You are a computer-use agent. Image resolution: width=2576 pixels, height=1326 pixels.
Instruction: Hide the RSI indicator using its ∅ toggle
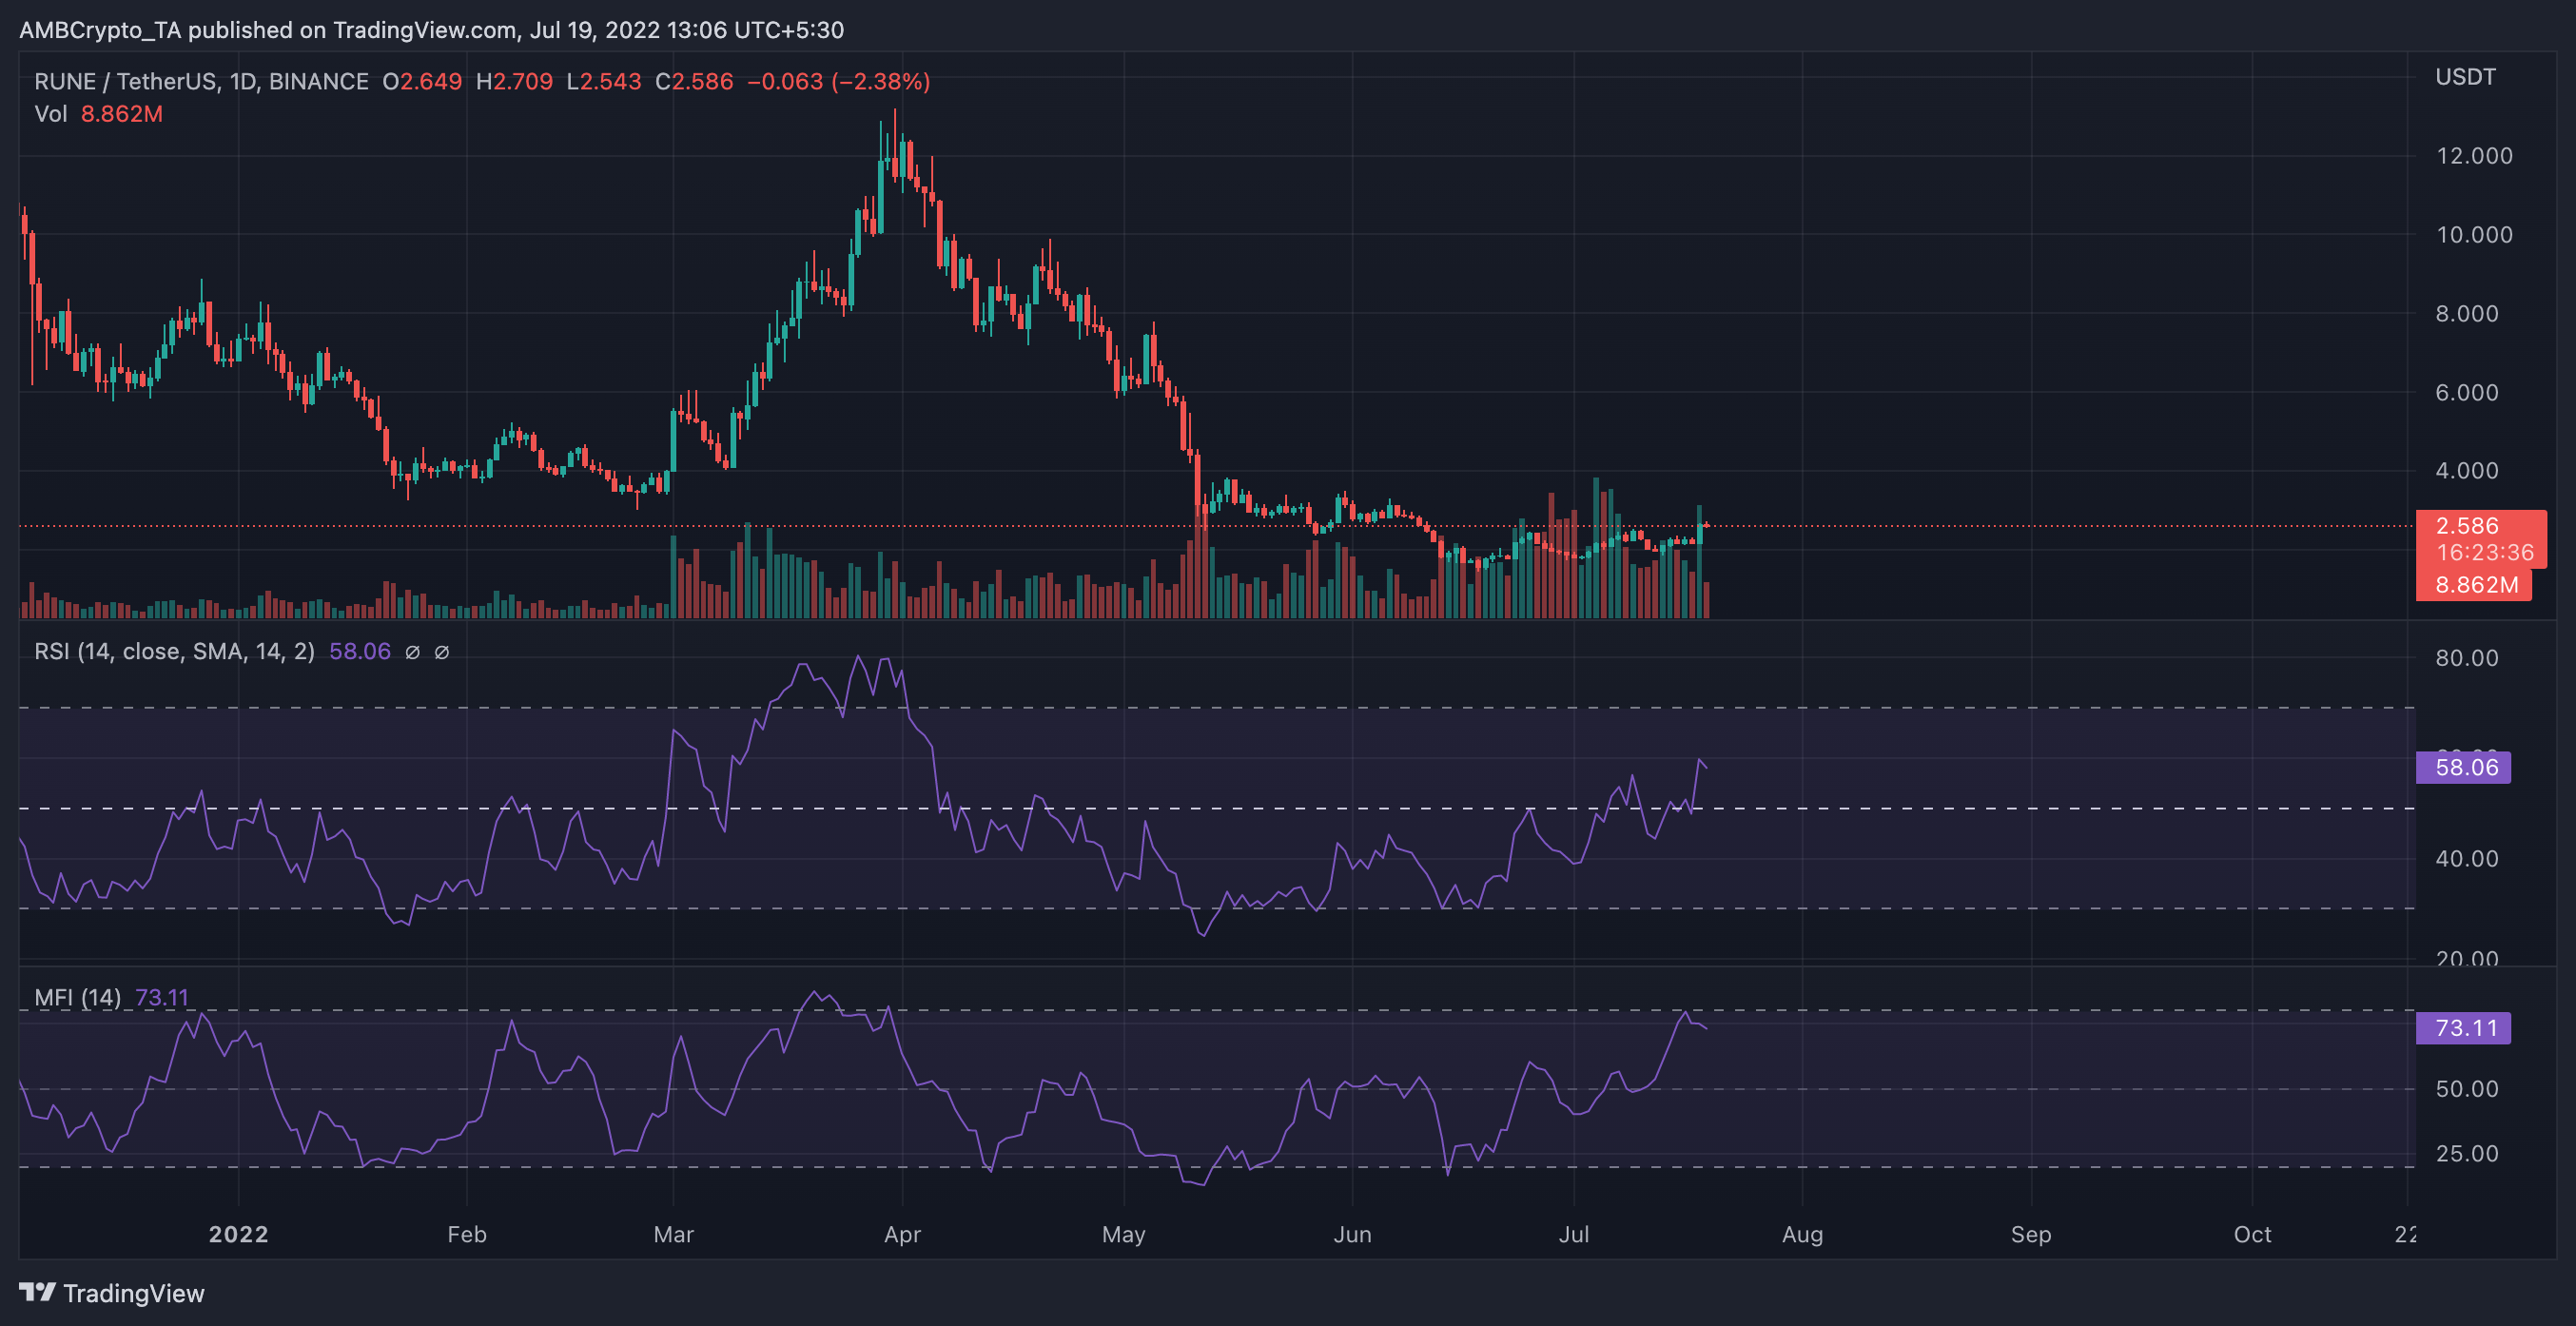click(x=412, y=651)
